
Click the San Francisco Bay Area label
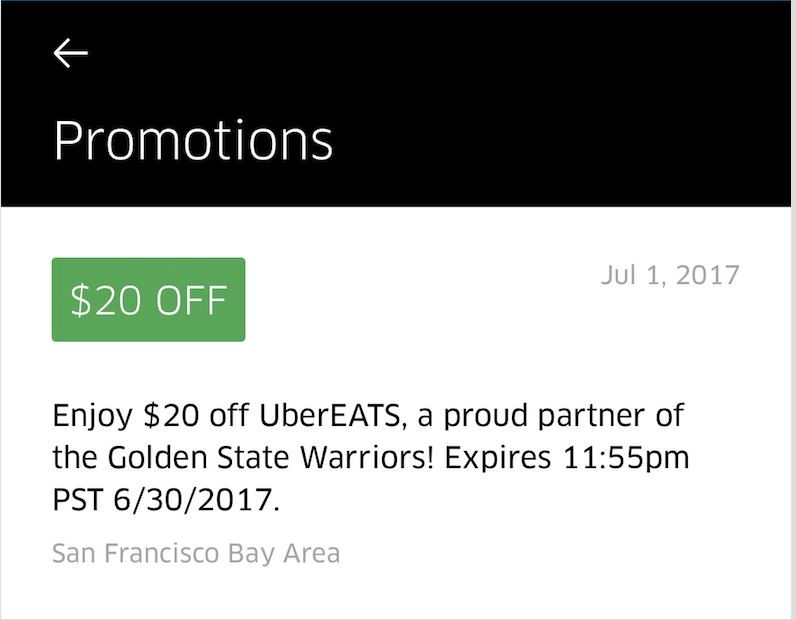(x=196, y=552)
